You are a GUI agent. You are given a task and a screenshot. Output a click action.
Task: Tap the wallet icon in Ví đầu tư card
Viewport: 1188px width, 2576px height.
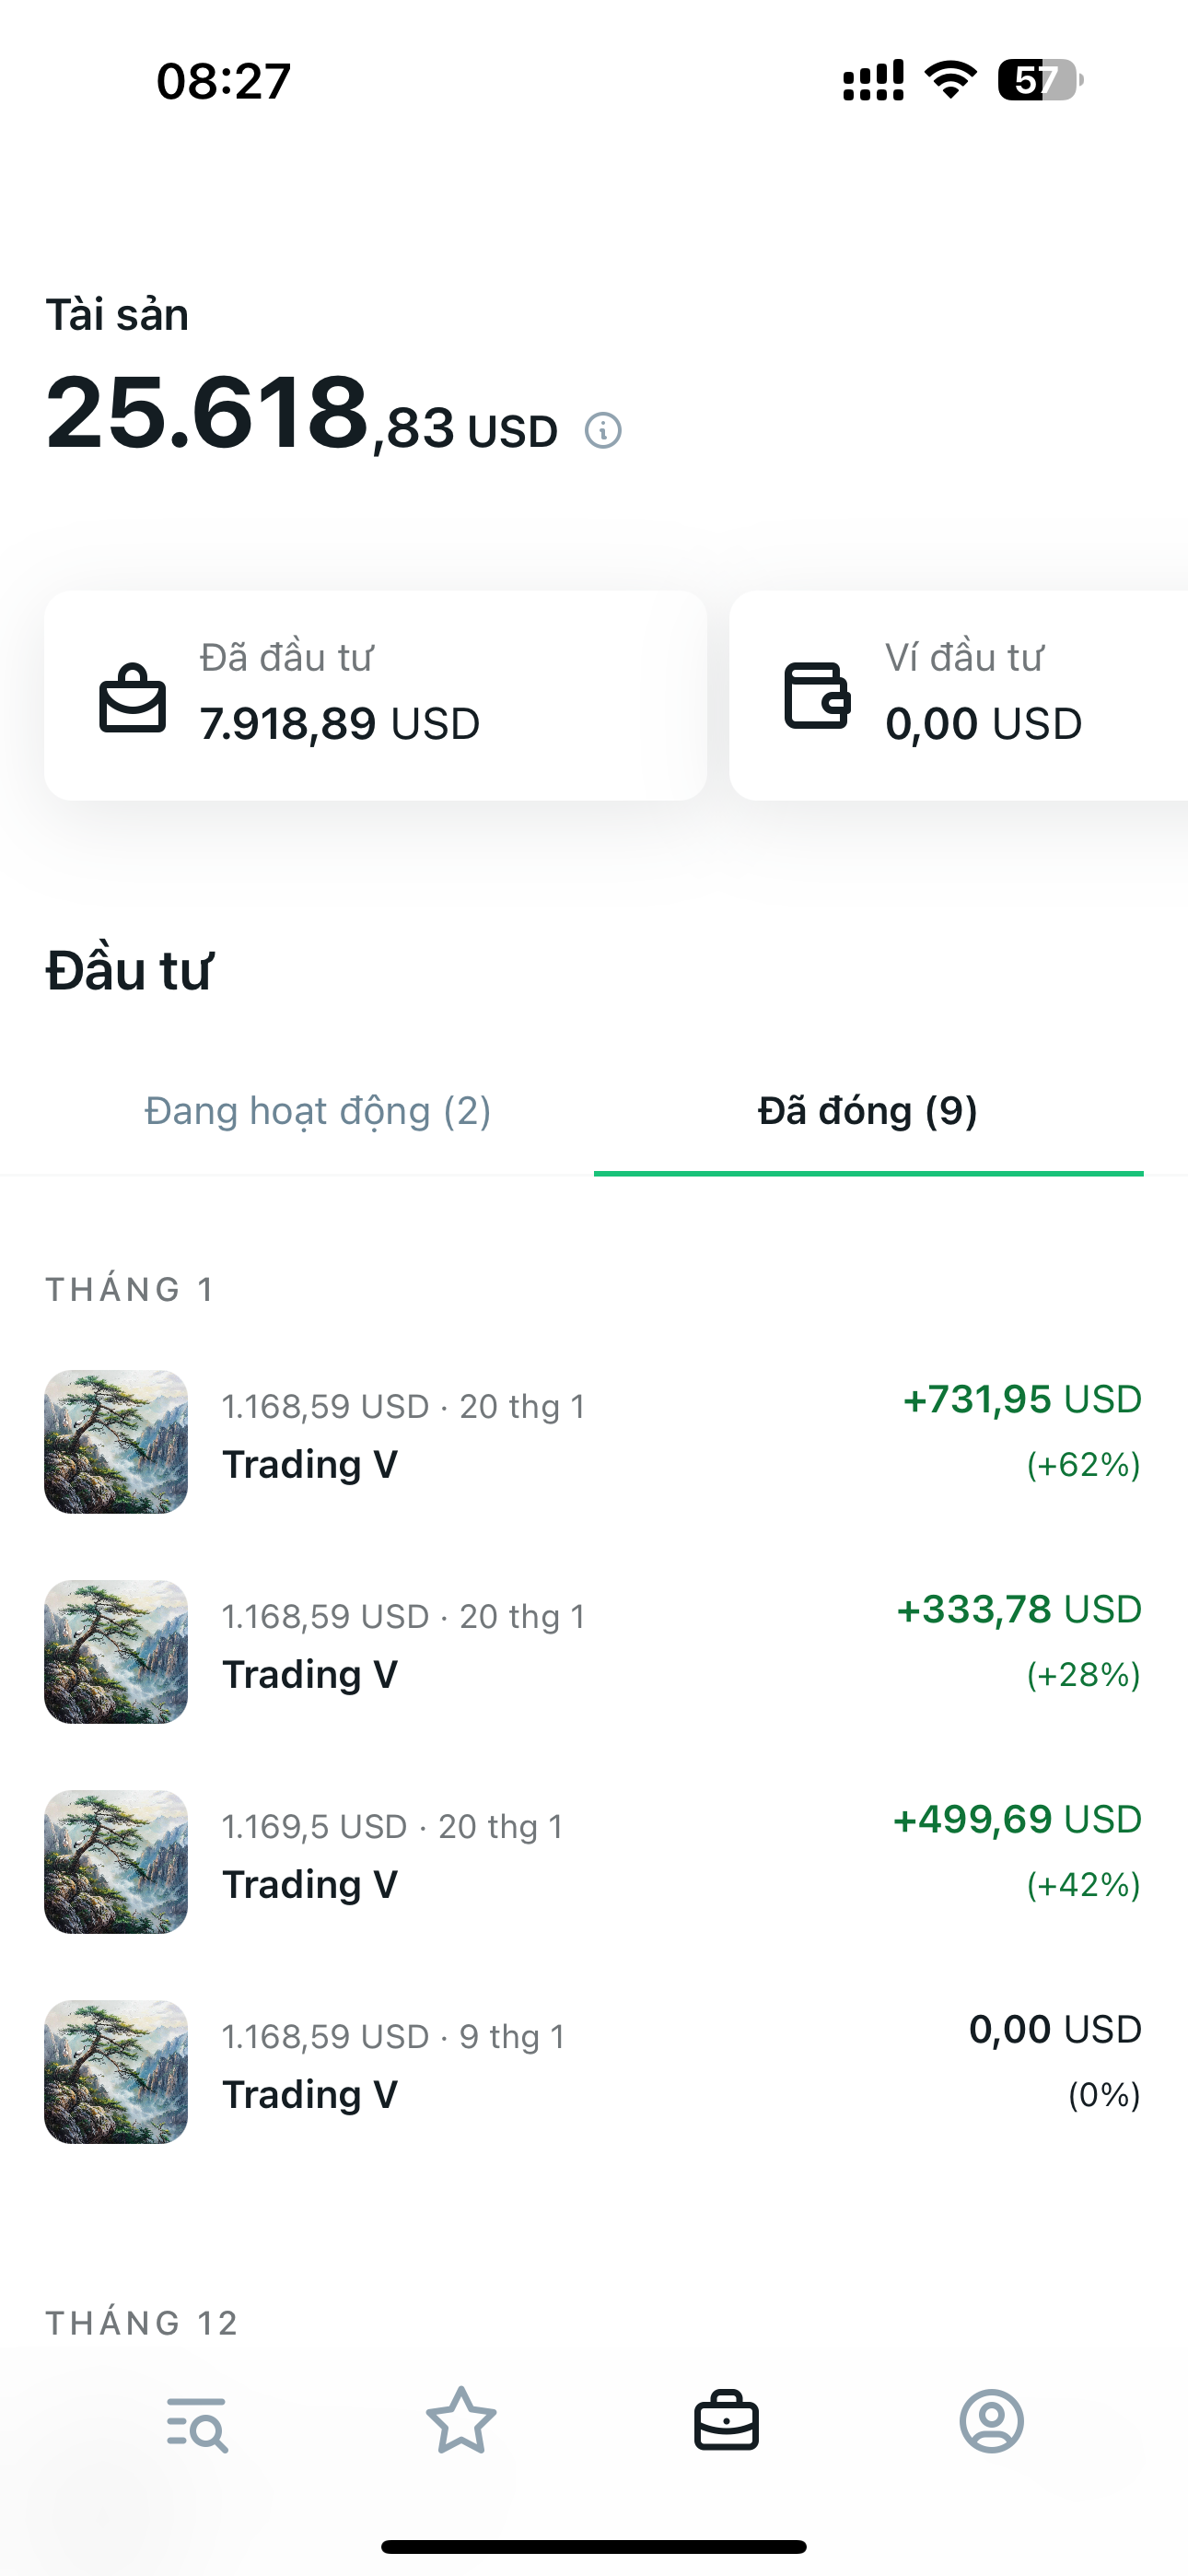817,695
